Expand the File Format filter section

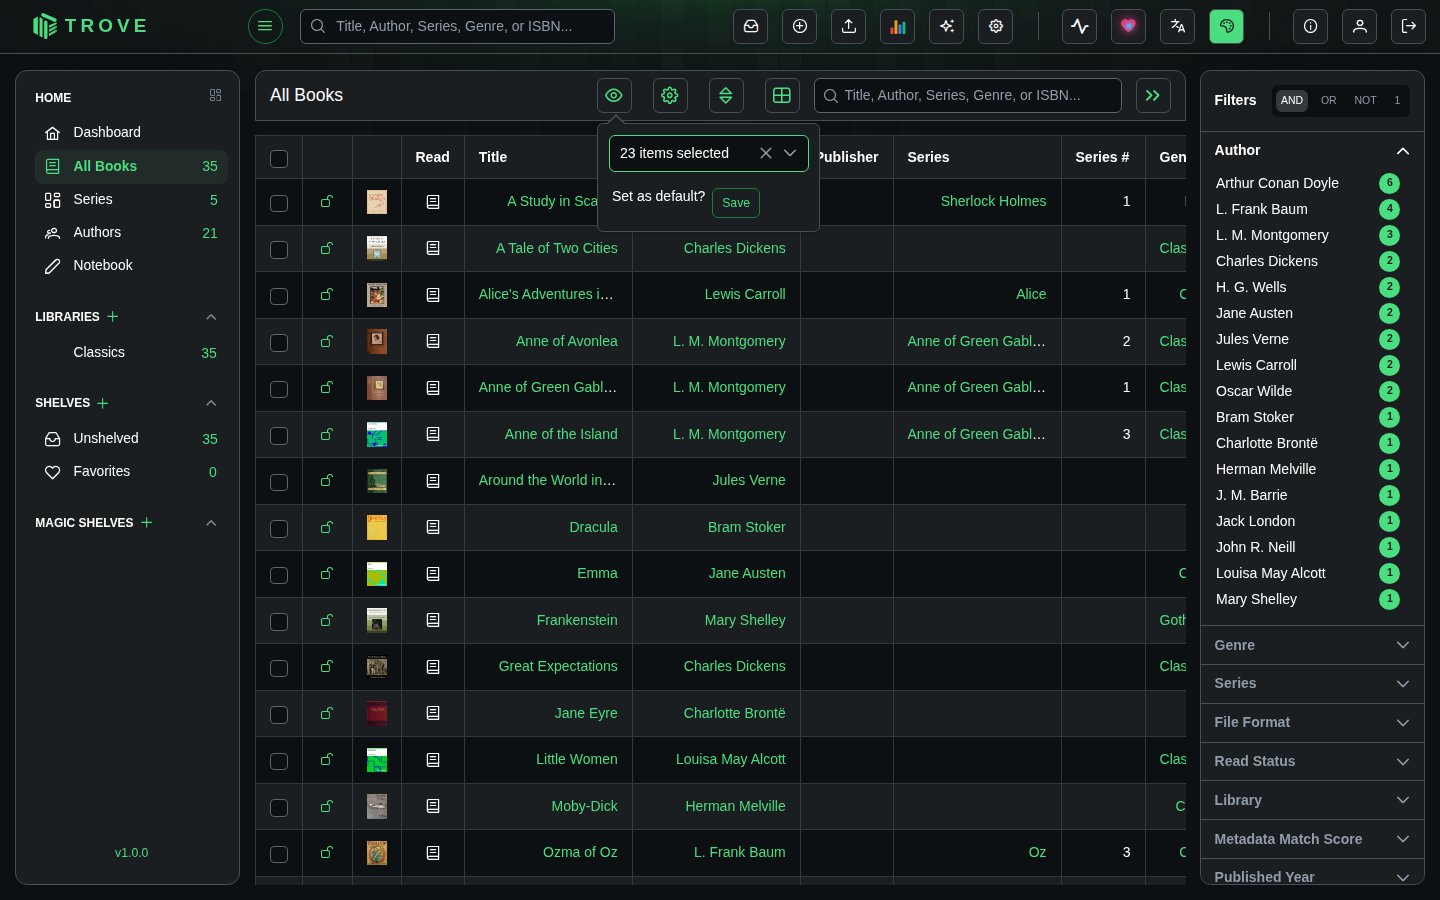pyautogui.click(x=1312, y=722)
